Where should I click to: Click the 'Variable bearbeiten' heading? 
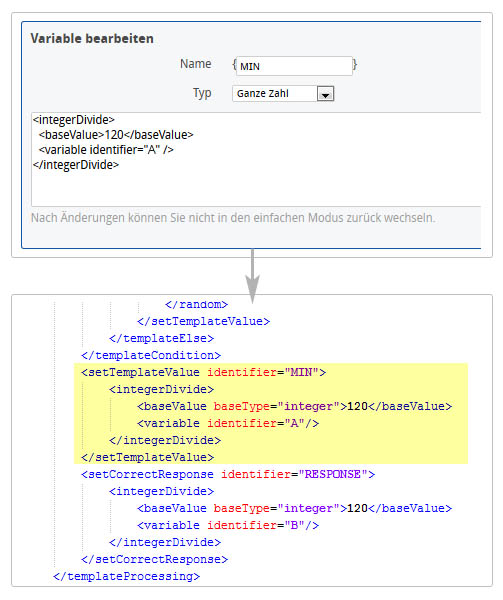tap(92, 38)
